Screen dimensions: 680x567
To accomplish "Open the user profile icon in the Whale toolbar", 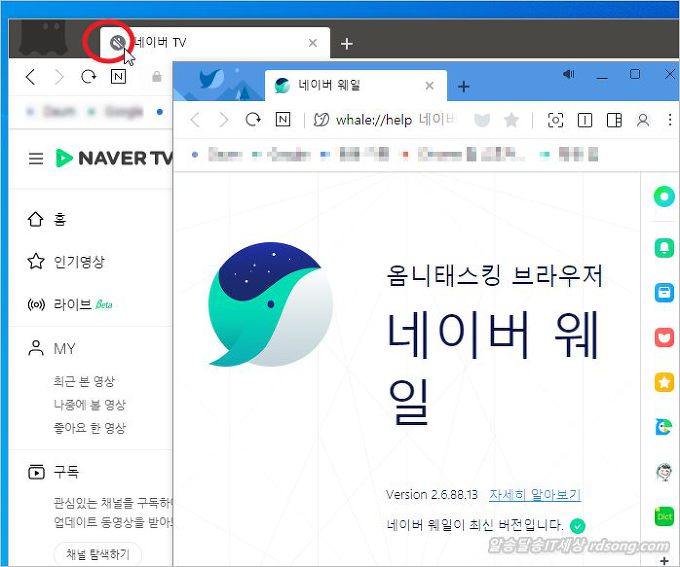I will coord(643,120).
